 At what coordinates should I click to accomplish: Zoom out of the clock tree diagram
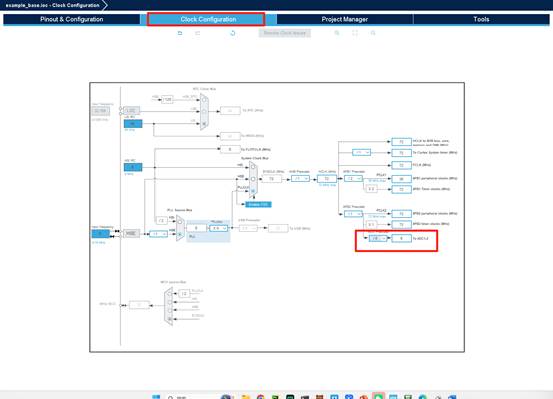coord(373,33)
